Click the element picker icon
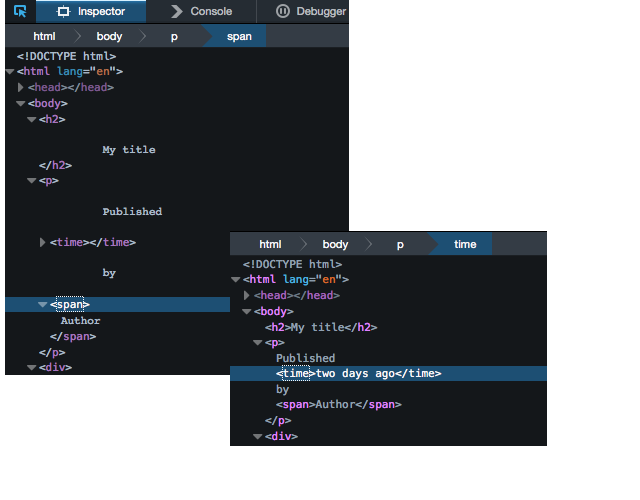Viewport: 640px width, 500px height. pos(20,12)
